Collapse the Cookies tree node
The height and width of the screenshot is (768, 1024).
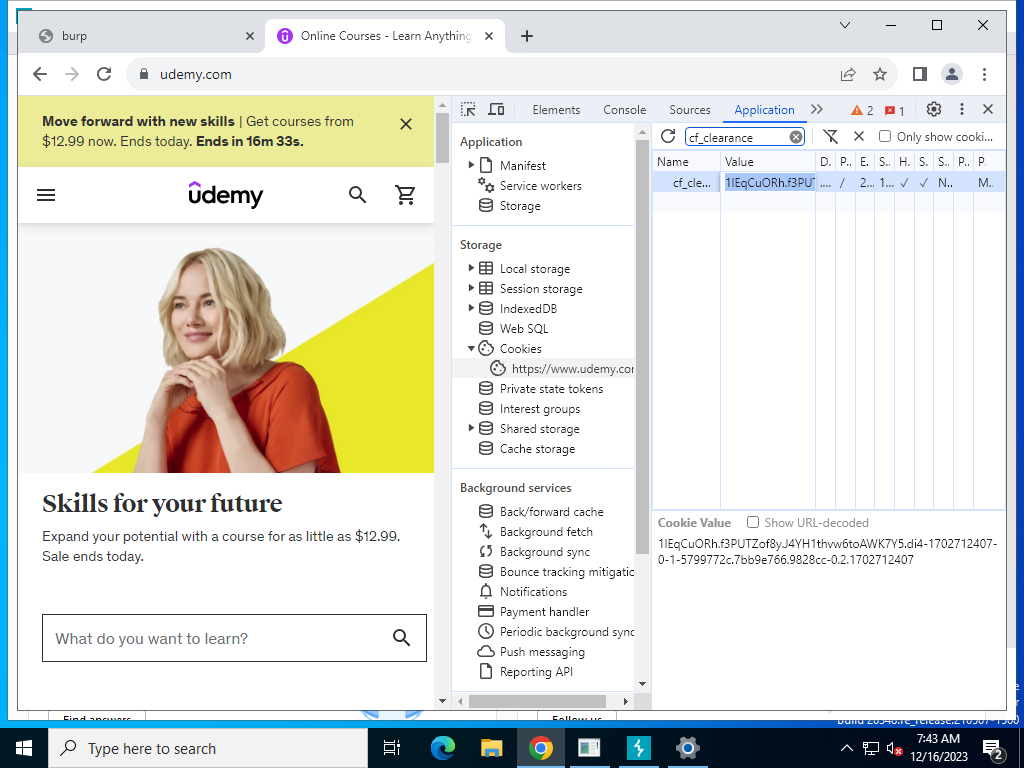(471, 349)
